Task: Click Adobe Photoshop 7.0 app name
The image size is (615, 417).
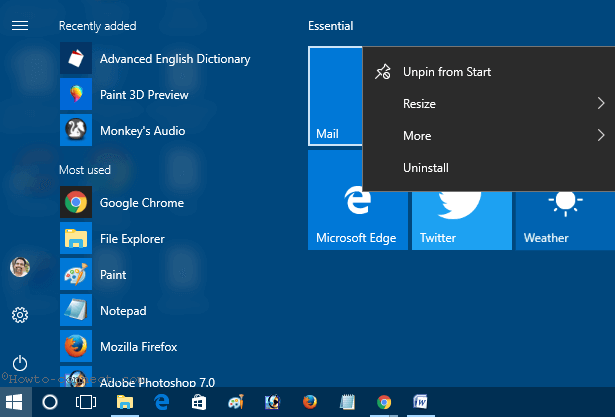Action: pyautogui.click(x=157, y=382)
